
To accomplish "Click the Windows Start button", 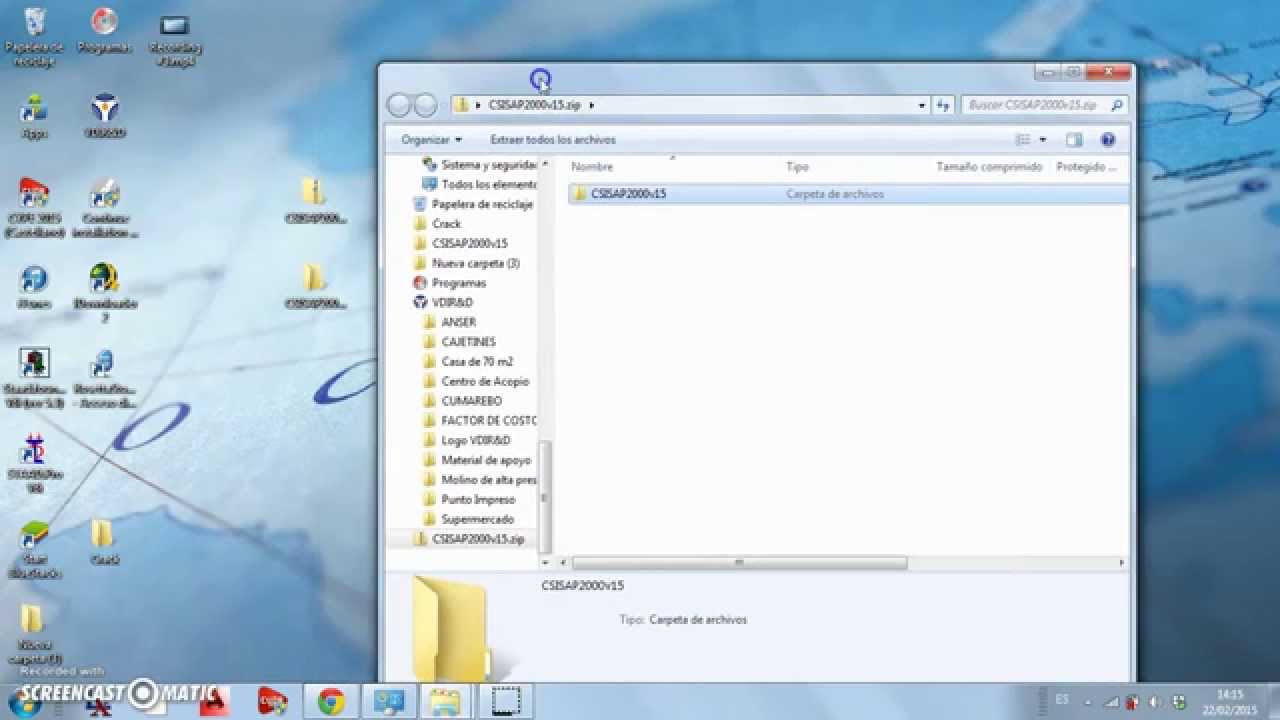I will (x=24, y=703).
